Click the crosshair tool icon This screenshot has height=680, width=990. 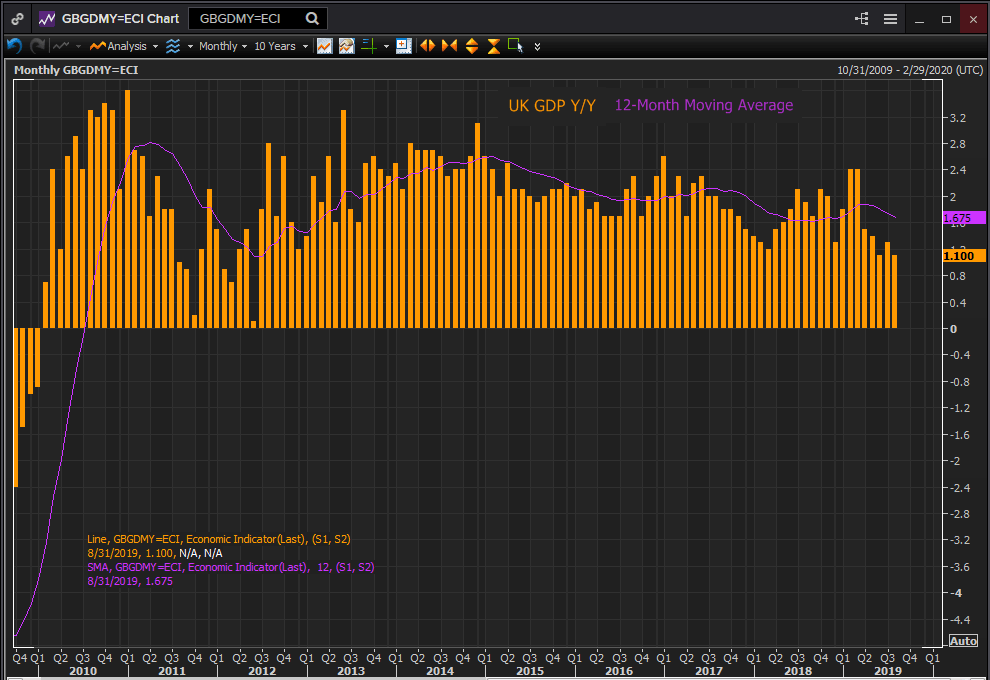pyautogui.click(x=368, y=46)
